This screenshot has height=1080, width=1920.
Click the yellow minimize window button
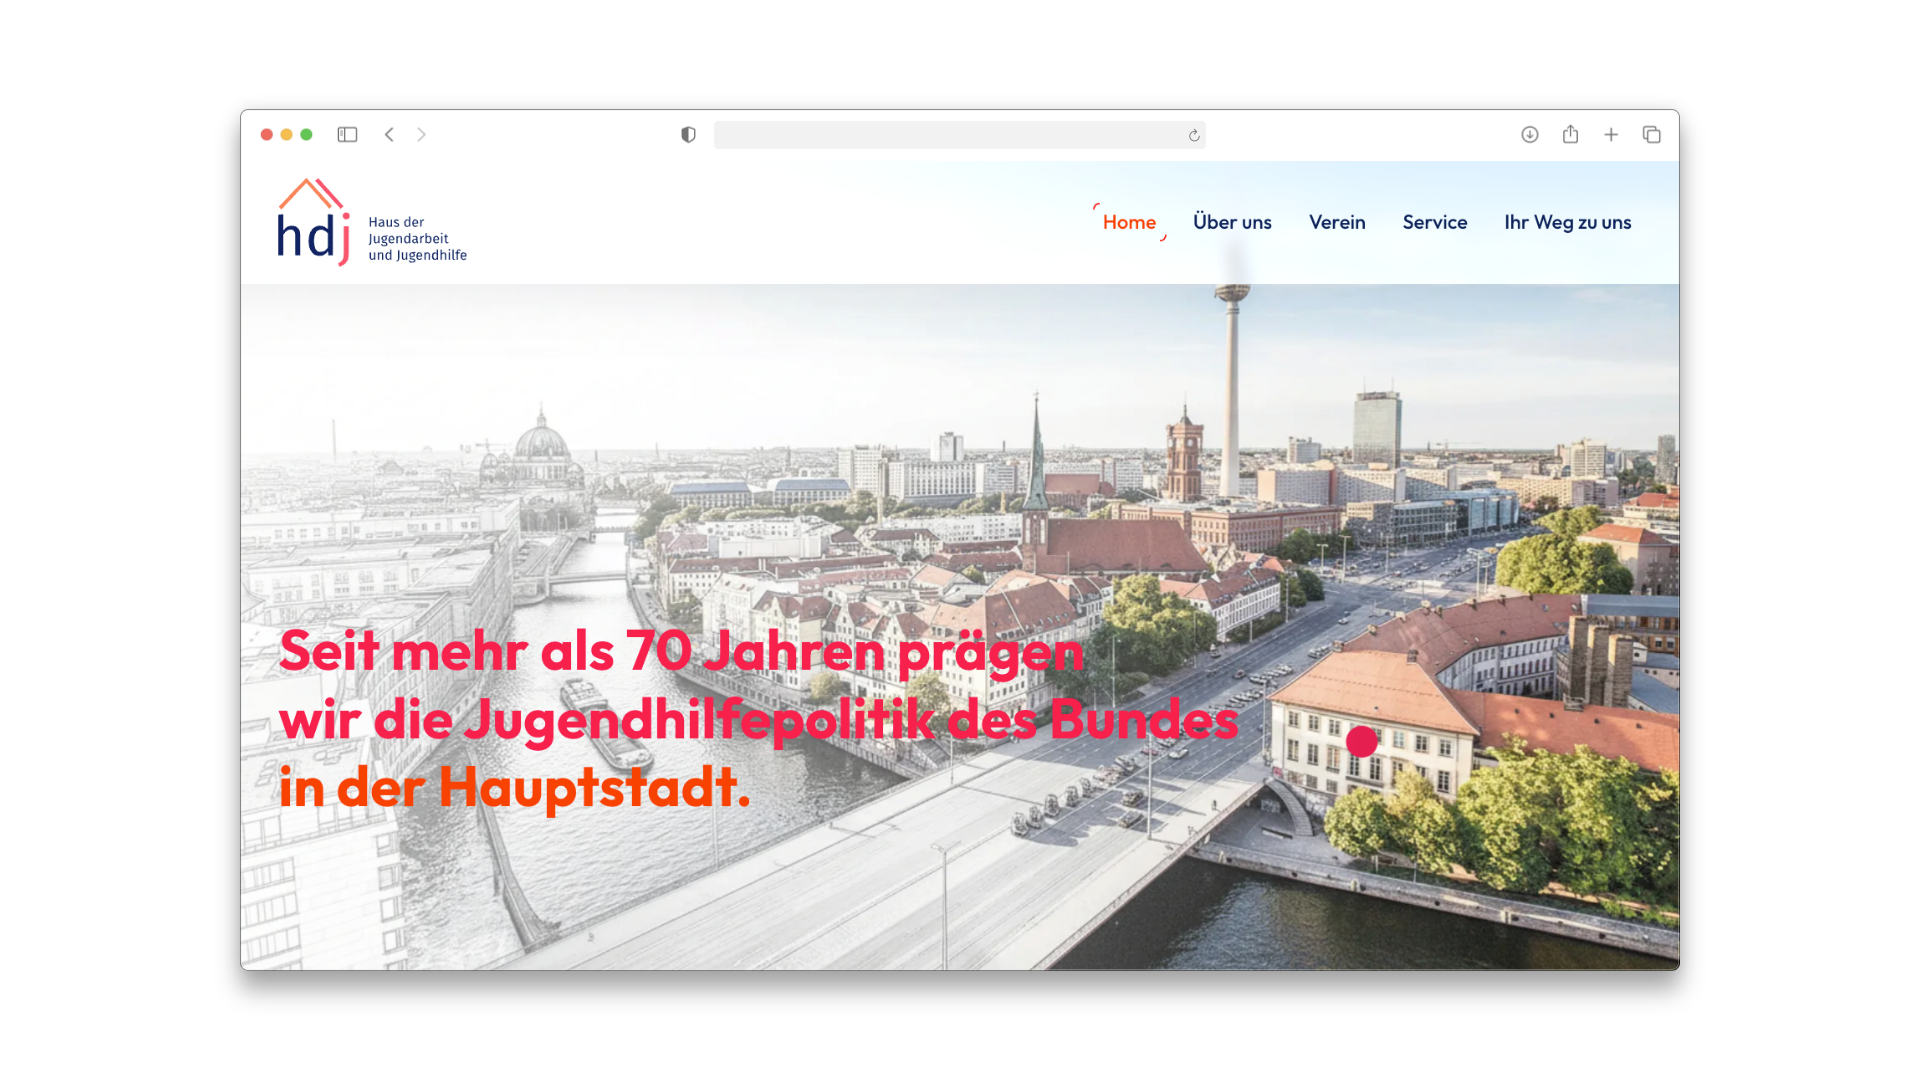click(287, 135)
